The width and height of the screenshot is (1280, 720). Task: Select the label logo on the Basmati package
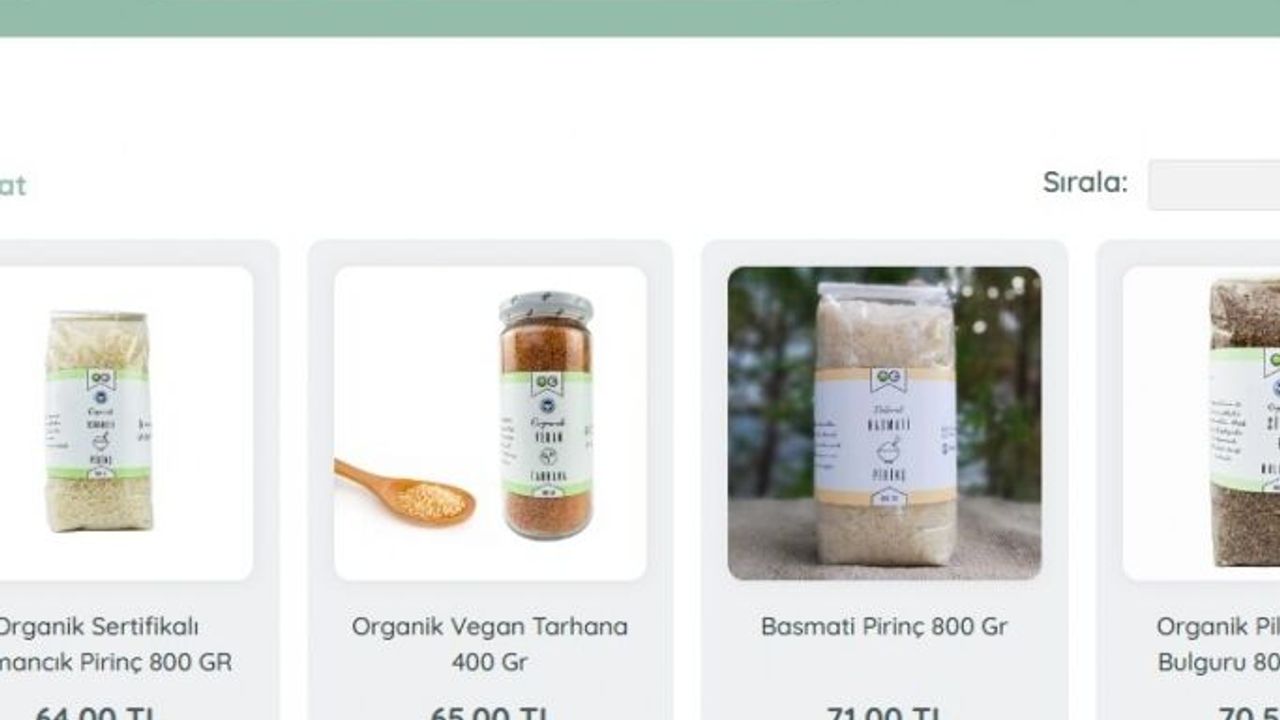[888, 379]
